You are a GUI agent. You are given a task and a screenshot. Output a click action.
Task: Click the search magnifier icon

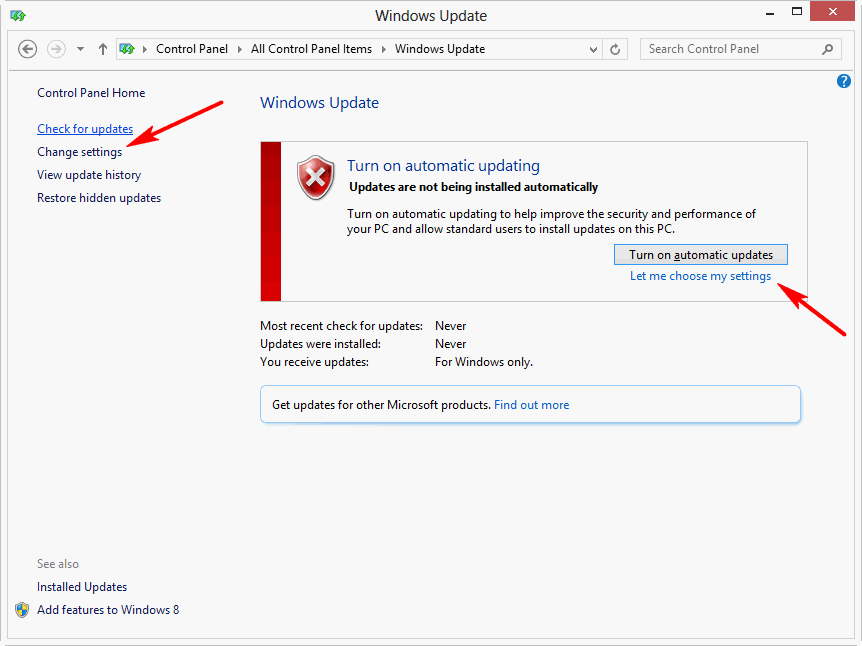pos(827,49)
